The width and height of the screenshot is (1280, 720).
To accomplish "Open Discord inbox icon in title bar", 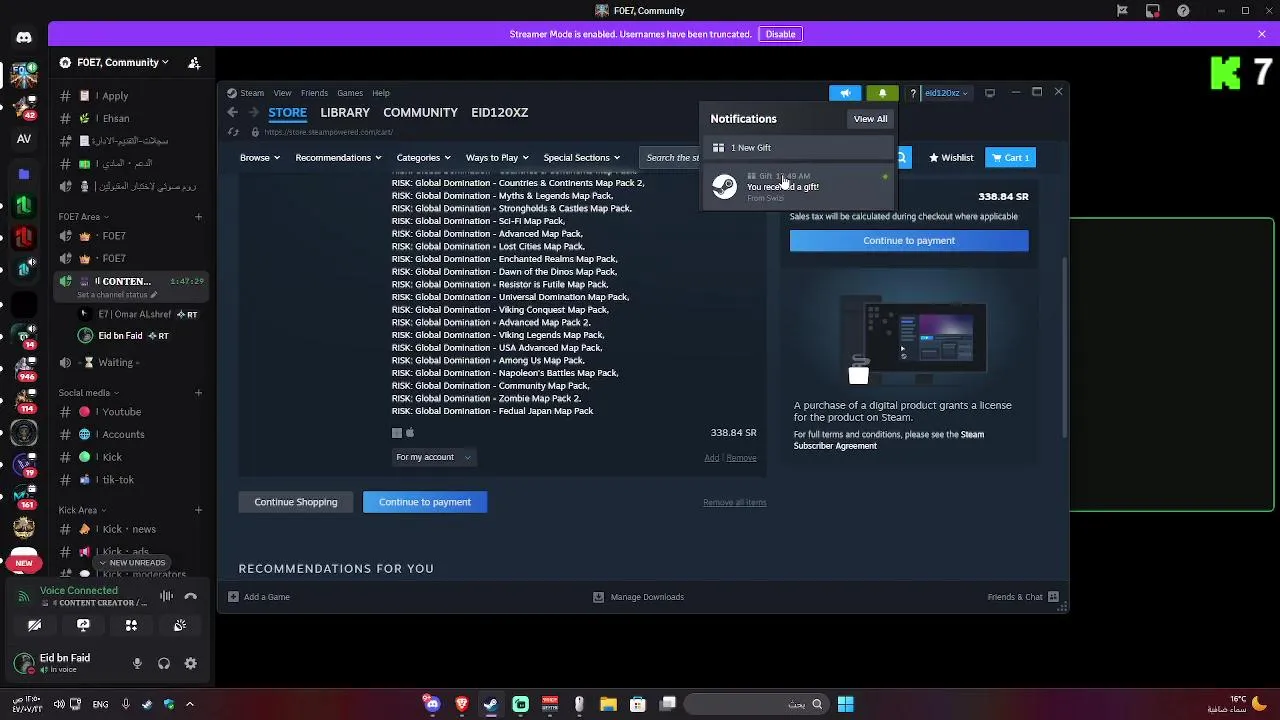I will [1153, 11].
